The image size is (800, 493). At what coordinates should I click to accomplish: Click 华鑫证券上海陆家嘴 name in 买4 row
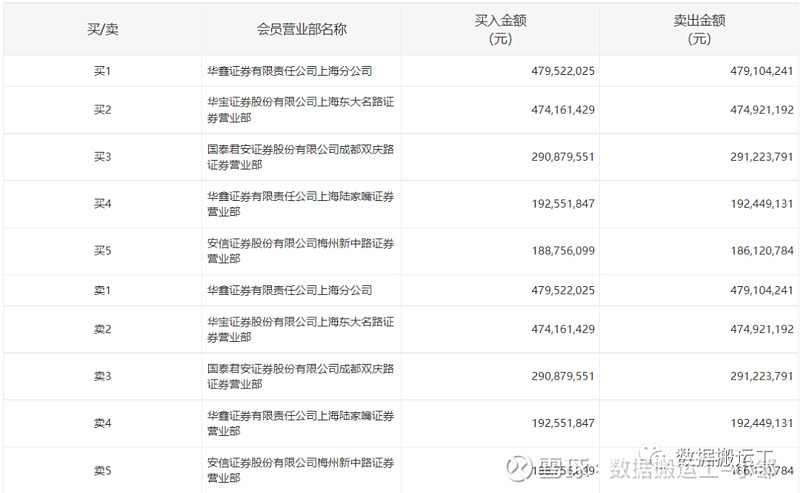tap(301, 204)
